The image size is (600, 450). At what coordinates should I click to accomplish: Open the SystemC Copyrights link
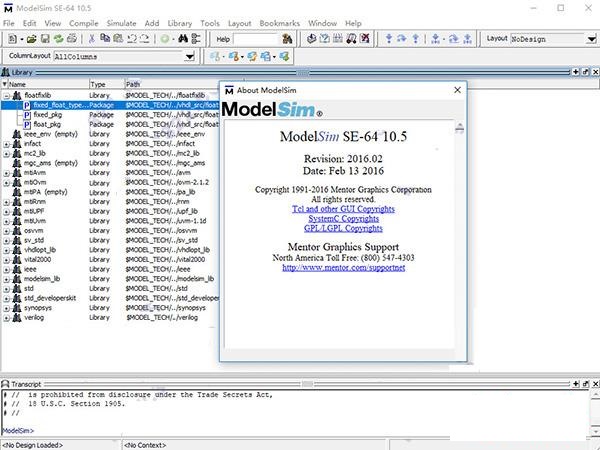click(343, 218)
